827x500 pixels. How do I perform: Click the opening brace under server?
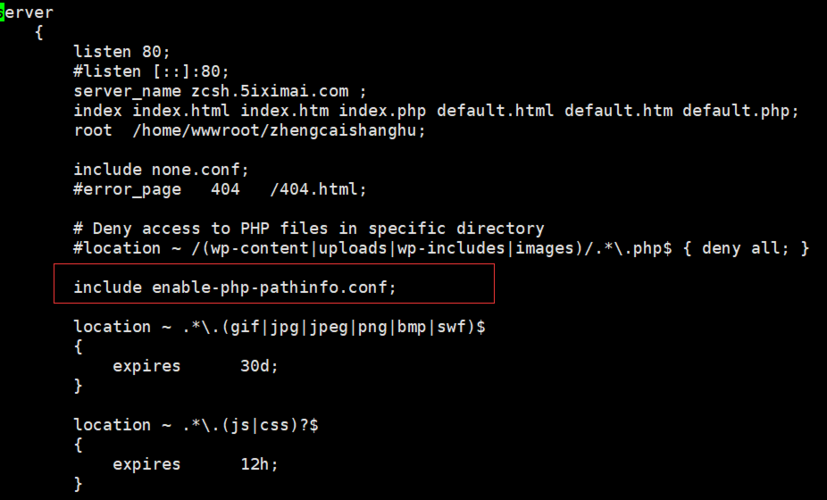(x=39, y=33)
